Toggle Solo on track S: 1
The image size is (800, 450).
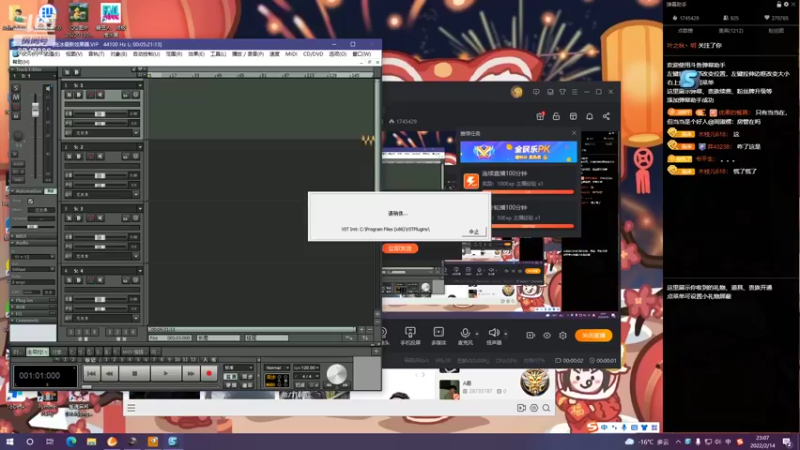(69, 95)
